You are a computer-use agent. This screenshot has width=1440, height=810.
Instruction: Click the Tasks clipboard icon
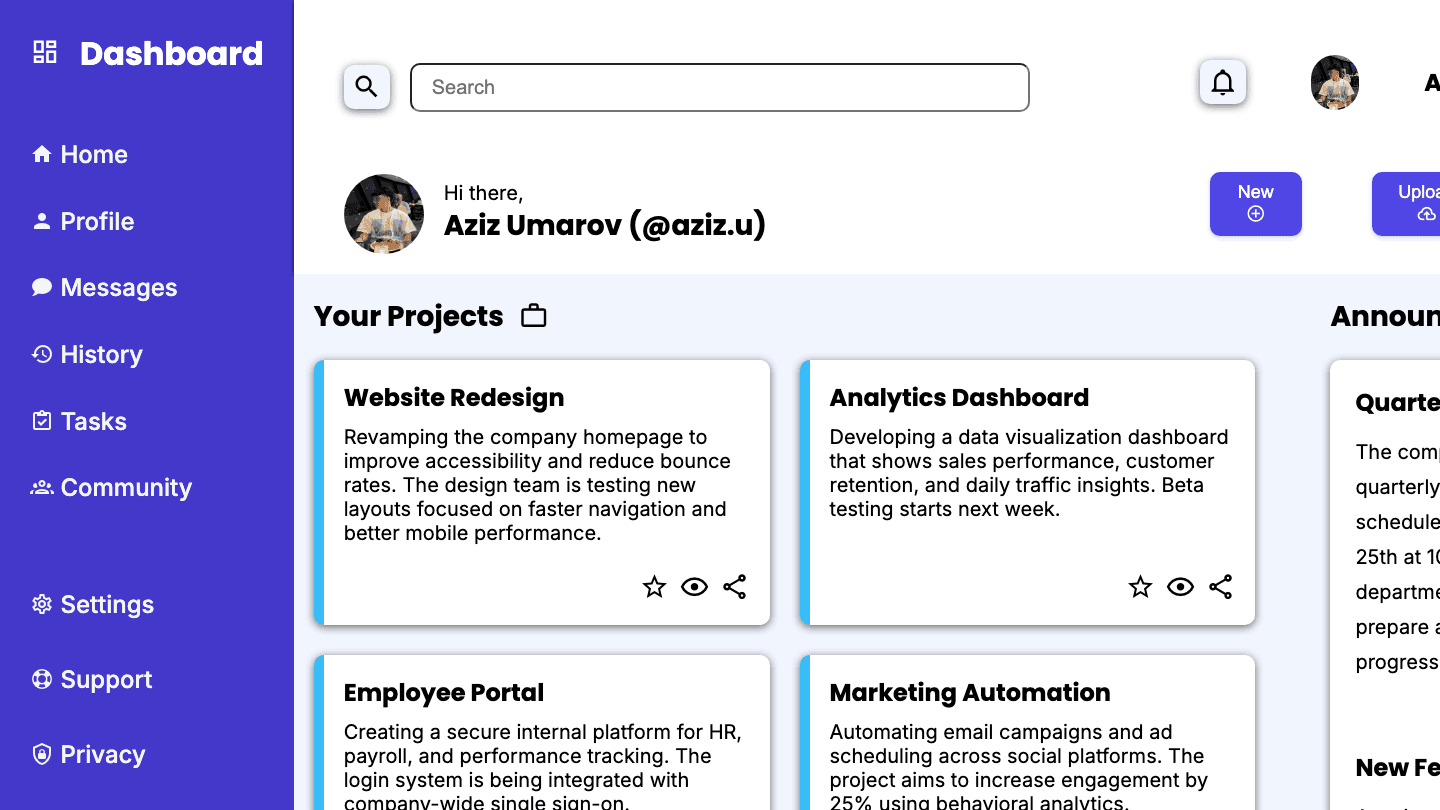[42, 421]
